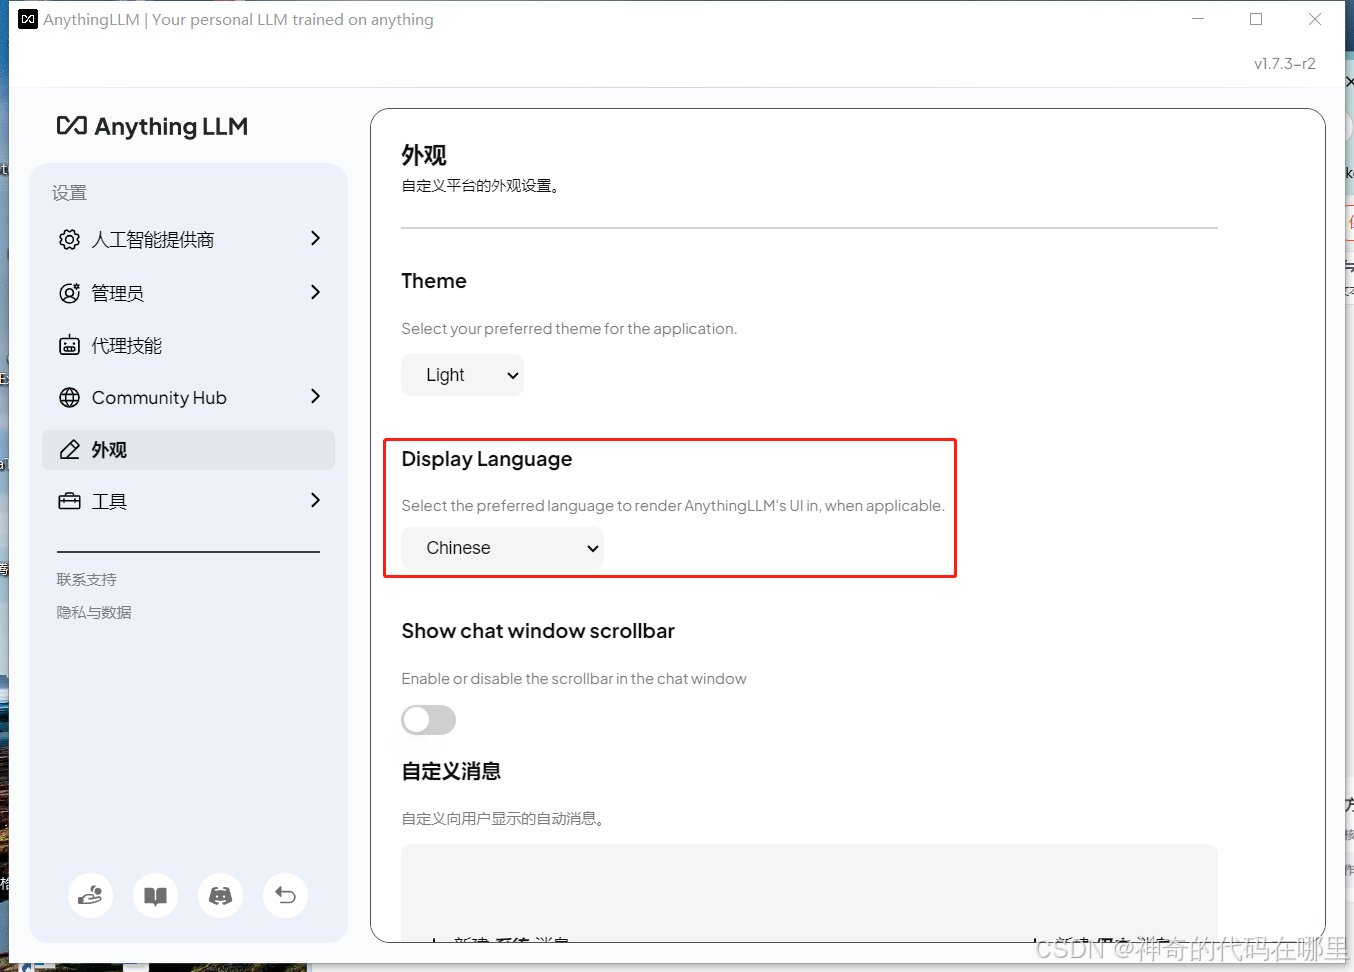Image resolution: width=1354 pixels, height=972 pixels.
Task: Maximize the AnythingLLM window
Action: tap(1256, 19)
